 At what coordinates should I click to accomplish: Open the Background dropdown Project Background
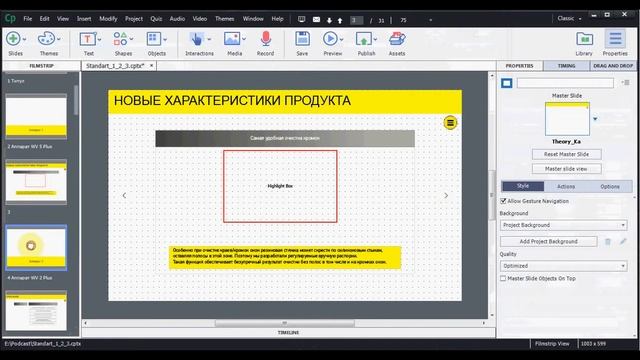coord(564,225)
